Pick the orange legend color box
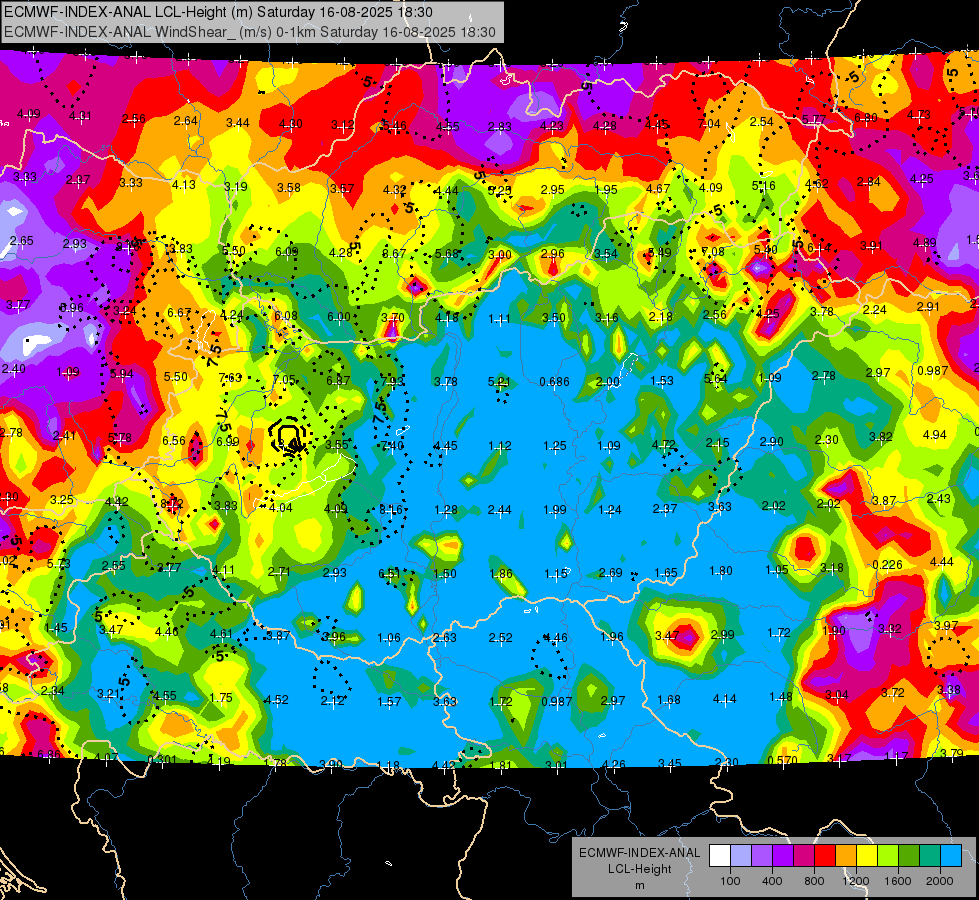The width and height of the screenshot is (979, 900). point(846,855)
